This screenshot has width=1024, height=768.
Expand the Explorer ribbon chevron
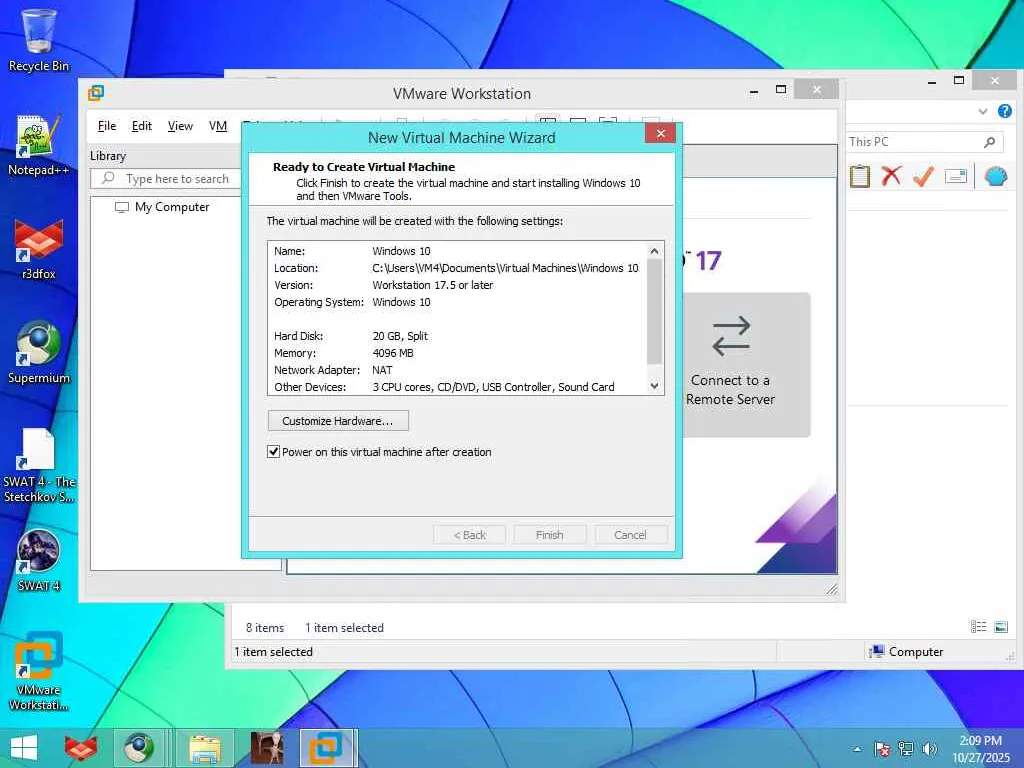[982, 112]
